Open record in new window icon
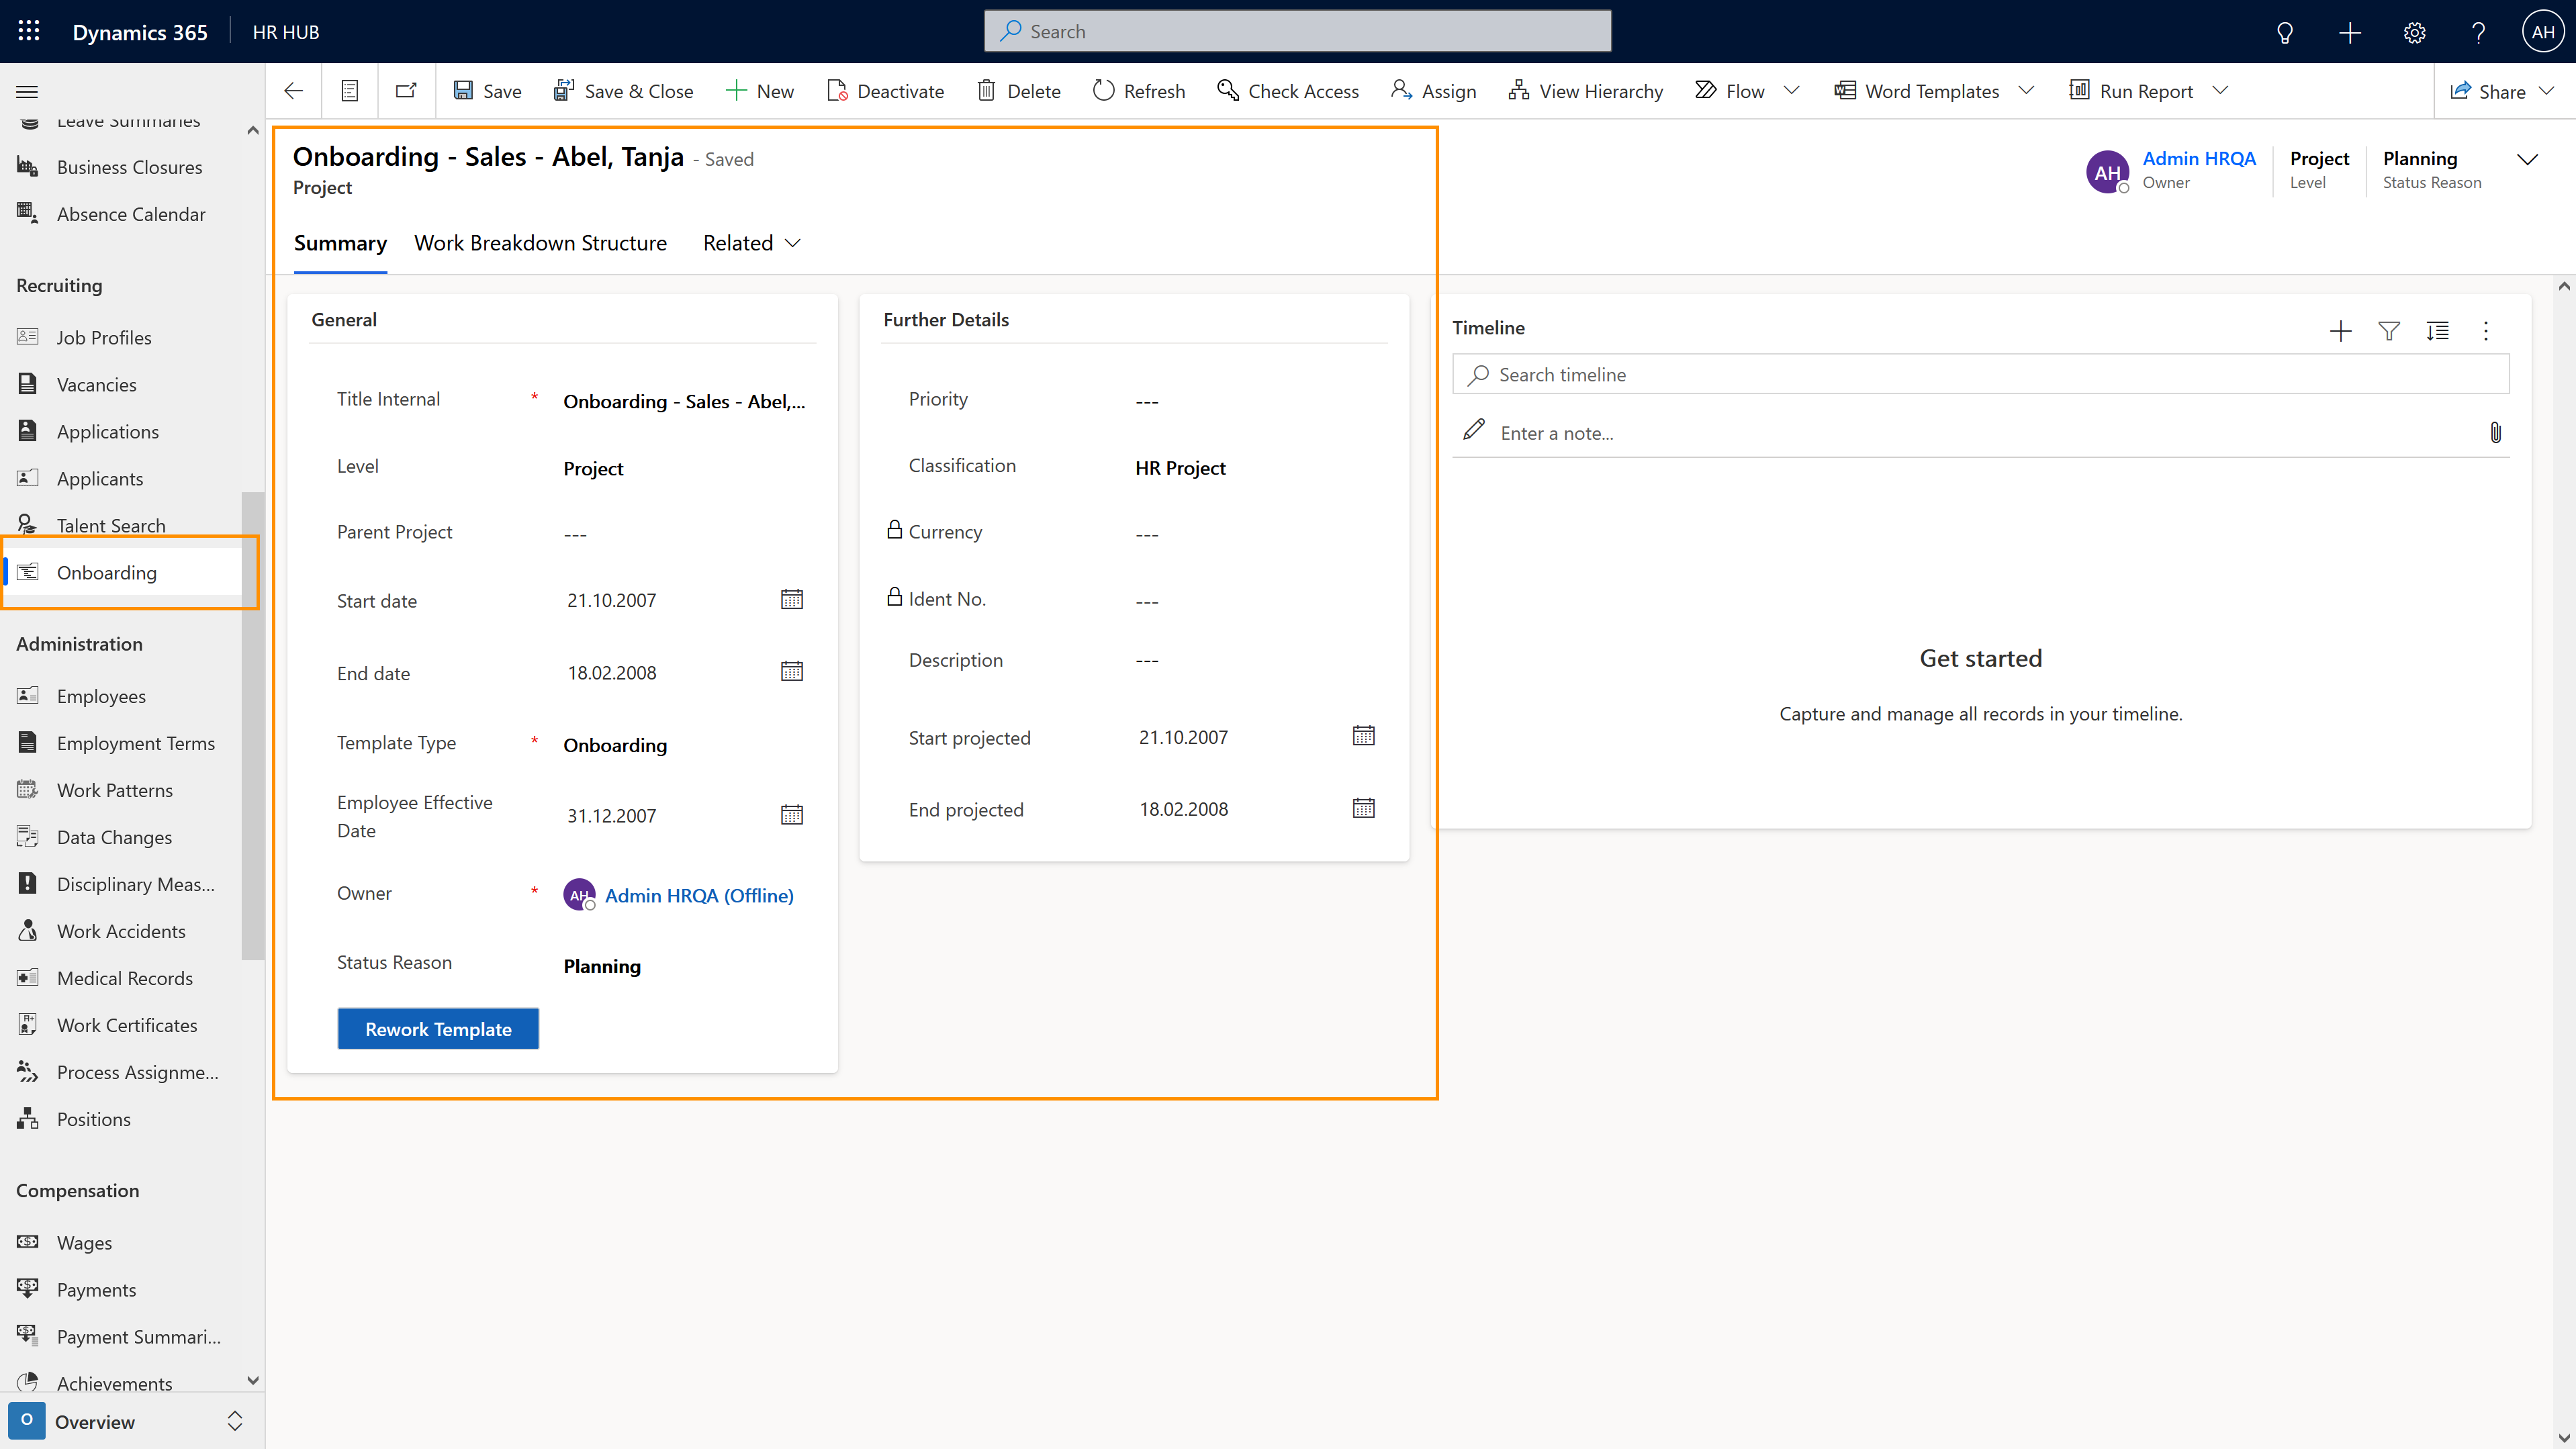2576x1449 pixels. coord(406,91)
